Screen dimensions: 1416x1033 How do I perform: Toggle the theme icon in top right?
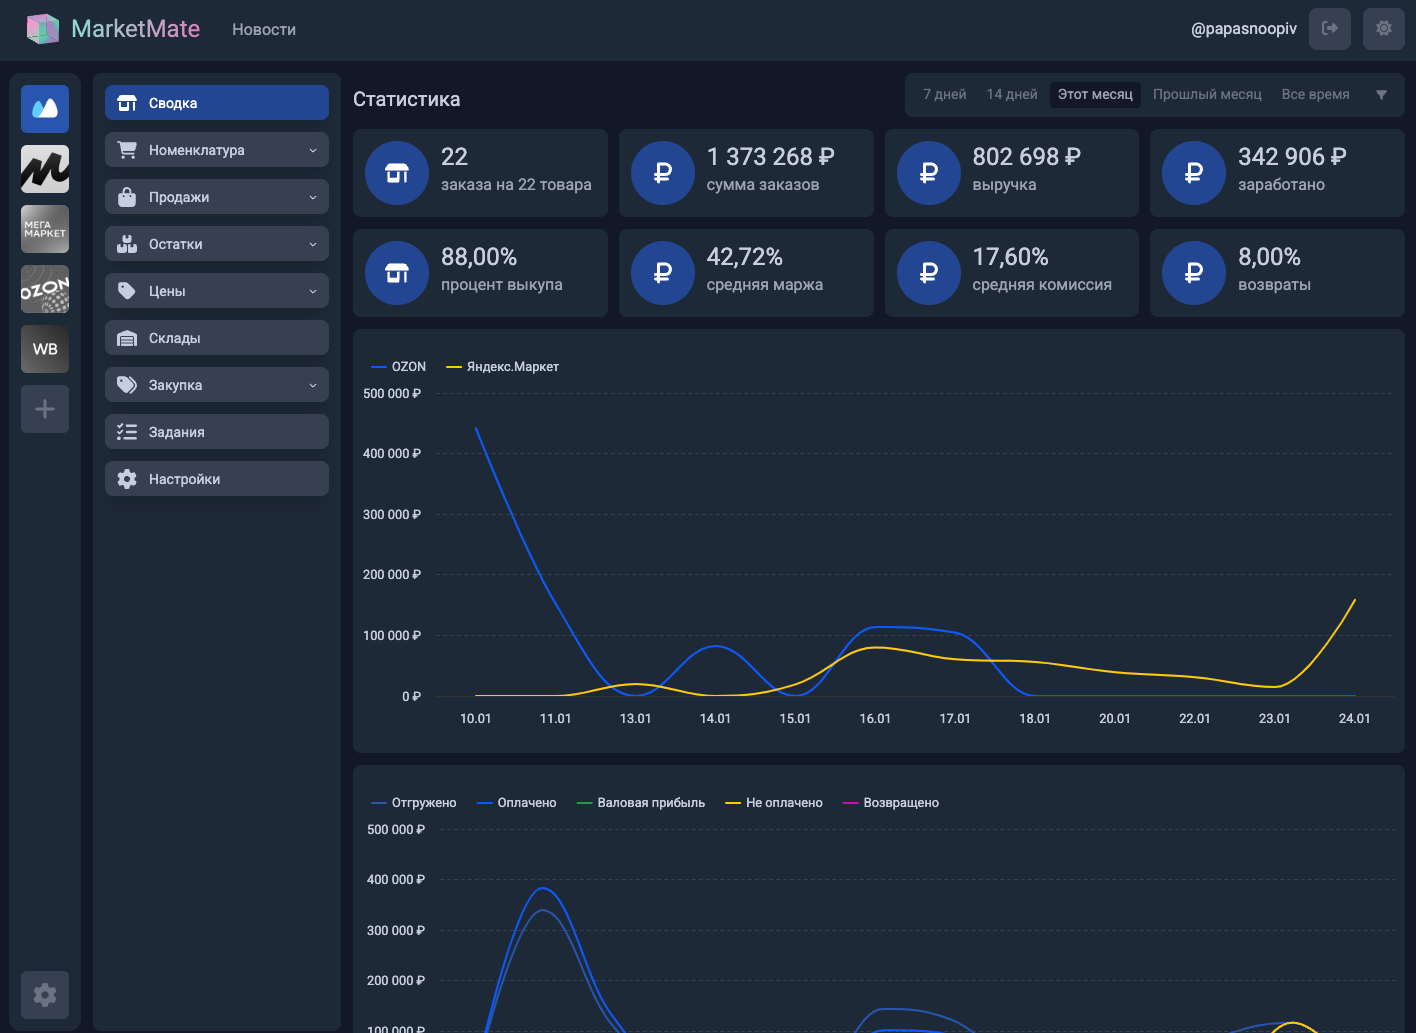pos(1384,29)
